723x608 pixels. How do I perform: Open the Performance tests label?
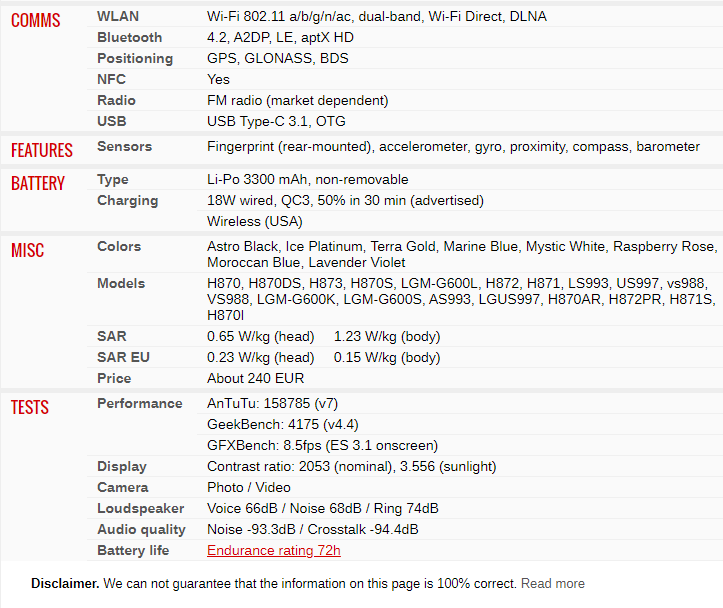tap(140, 404)
